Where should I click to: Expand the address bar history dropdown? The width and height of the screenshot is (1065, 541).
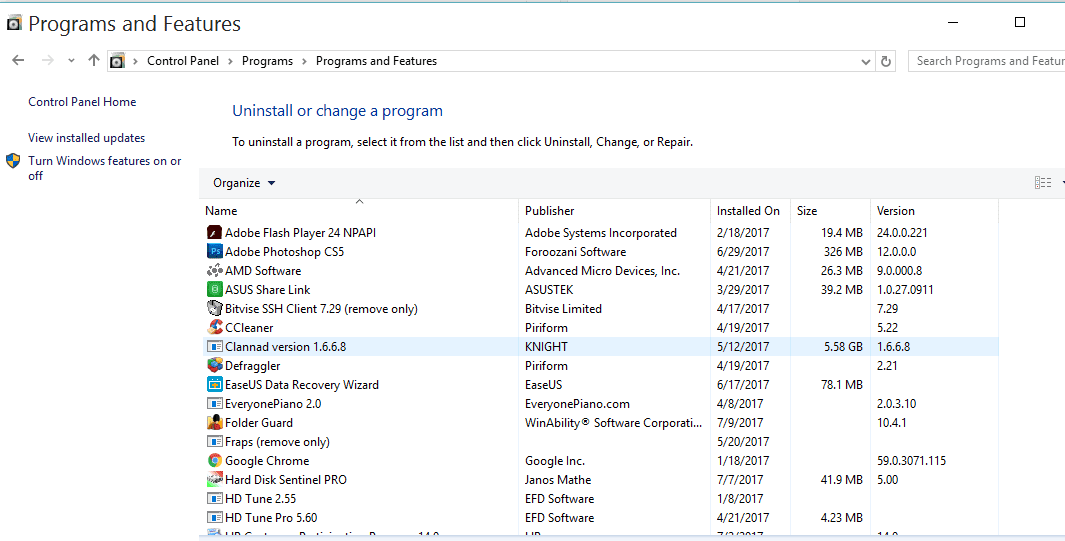point(865,61)
